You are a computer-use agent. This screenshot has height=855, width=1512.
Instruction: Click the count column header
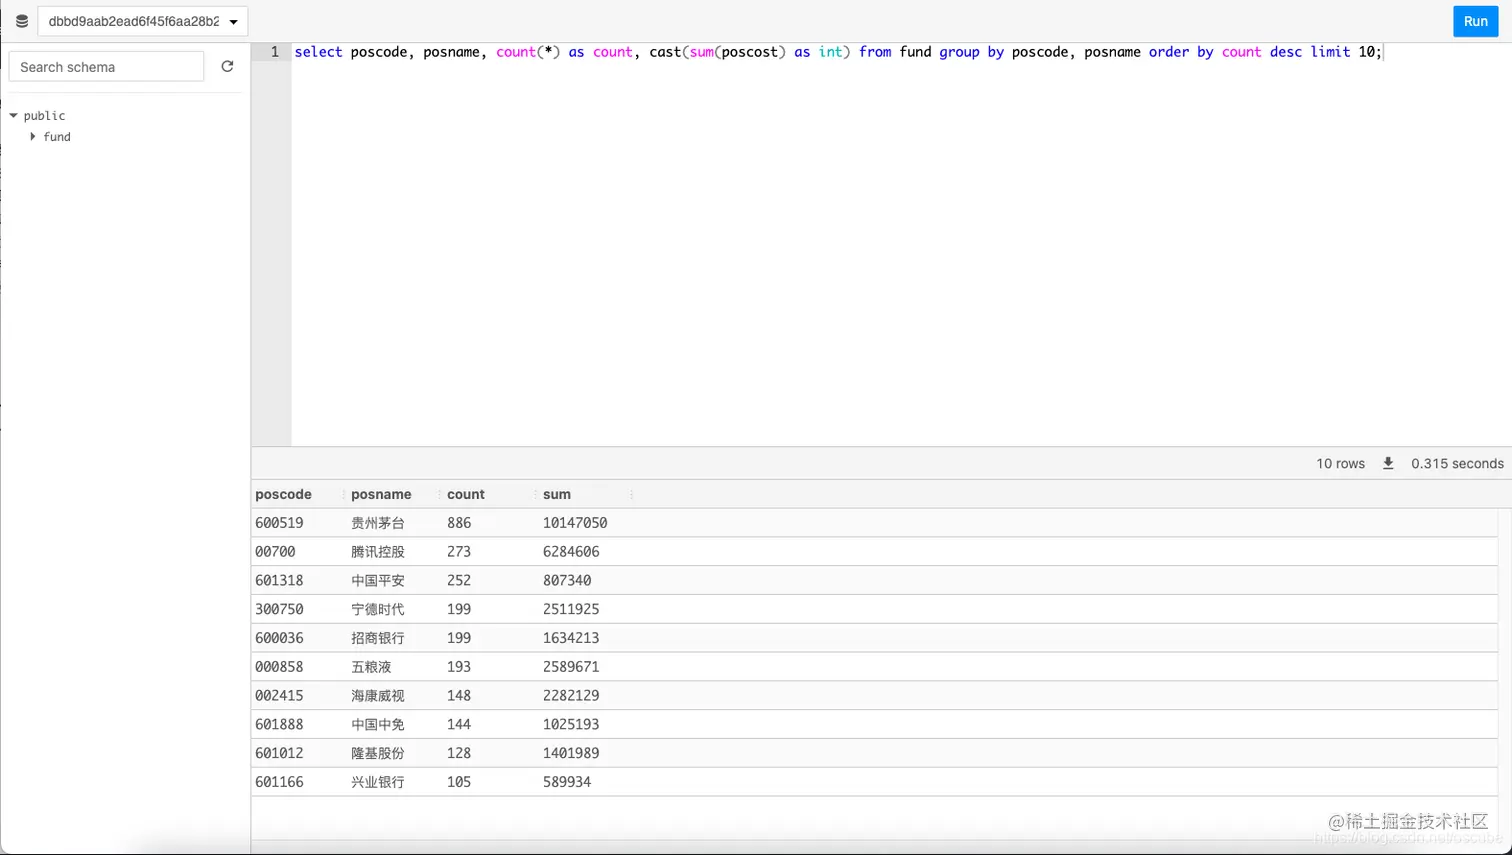coord(465,494)
